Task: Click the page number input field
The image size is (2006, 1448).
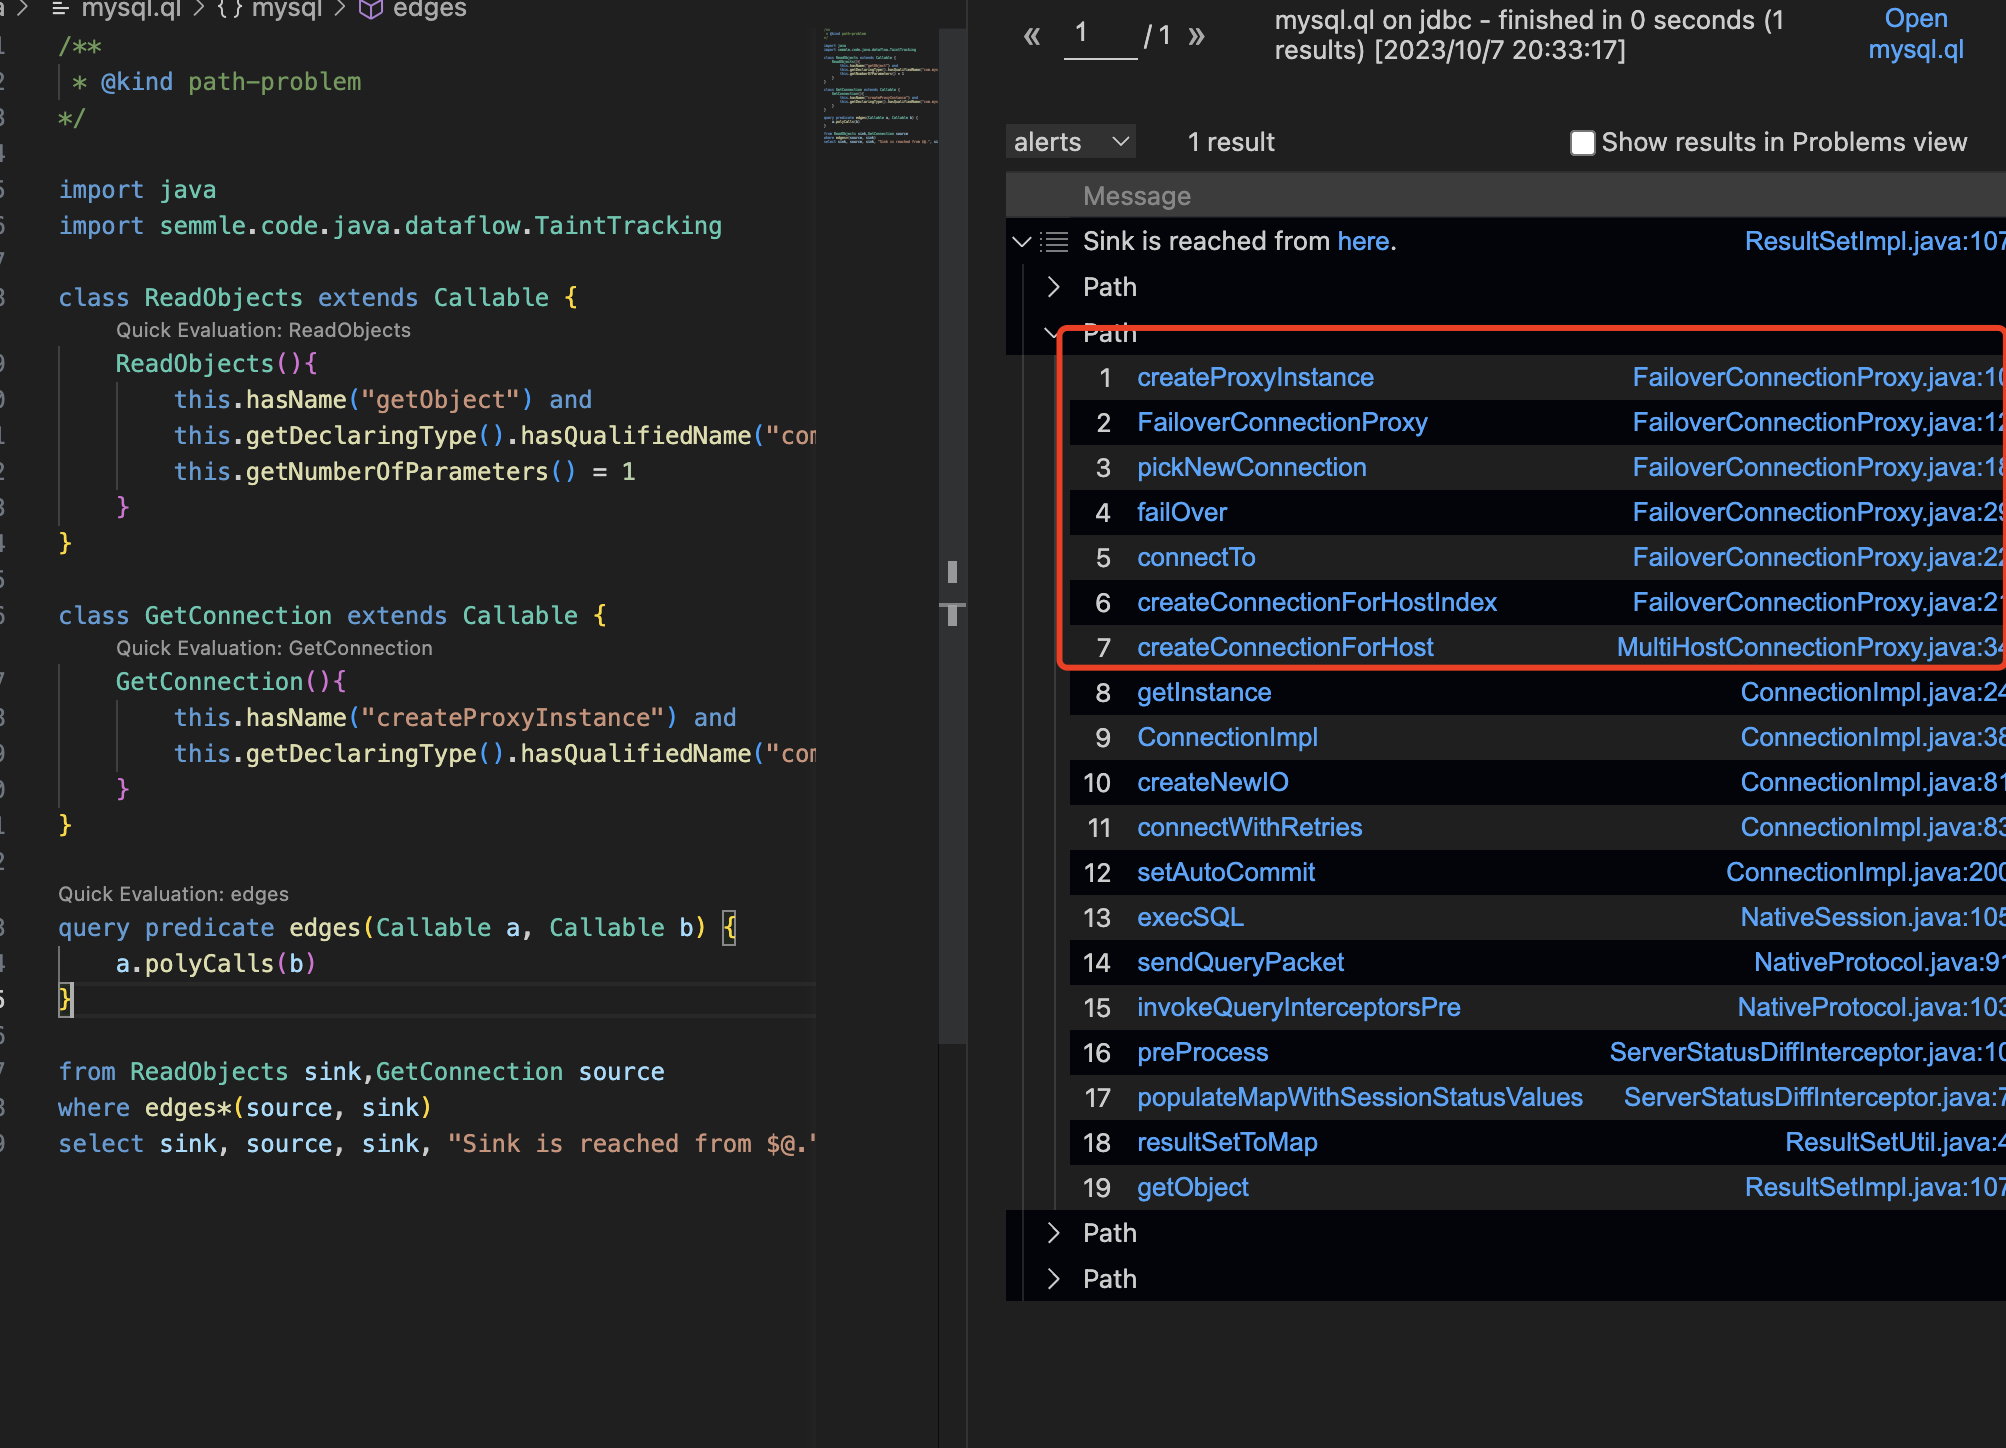Action: (1099, 36)
